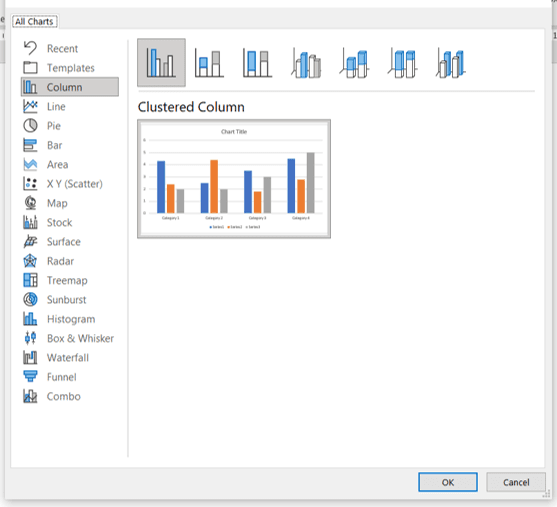Choose the 3-D 100% Stacked Column icon

[x=402, y=63]
